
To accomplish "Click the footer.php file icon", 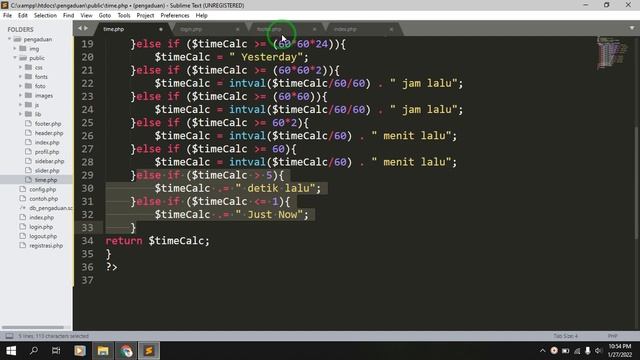I will pos(28,123).
